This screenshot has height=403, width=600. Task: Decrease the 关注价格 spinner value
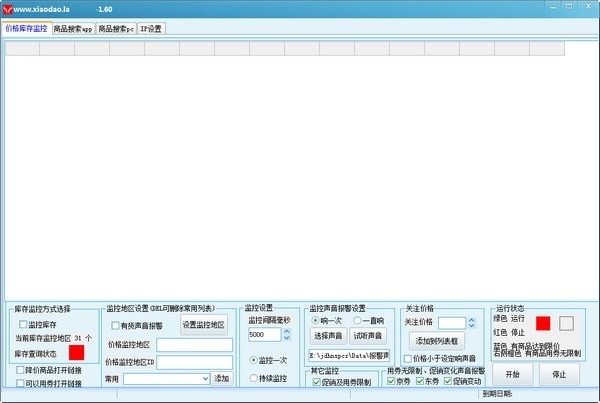471,326
